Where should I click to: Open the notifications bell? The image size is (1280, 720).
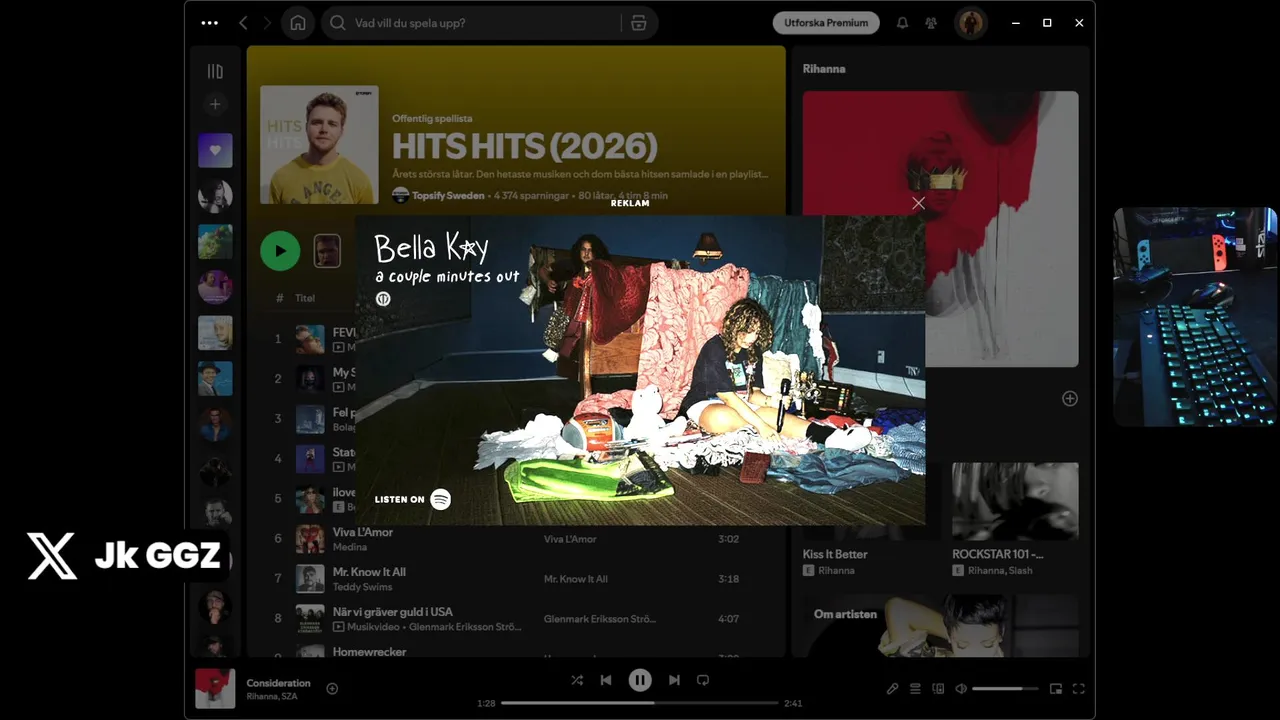(902, 23)
